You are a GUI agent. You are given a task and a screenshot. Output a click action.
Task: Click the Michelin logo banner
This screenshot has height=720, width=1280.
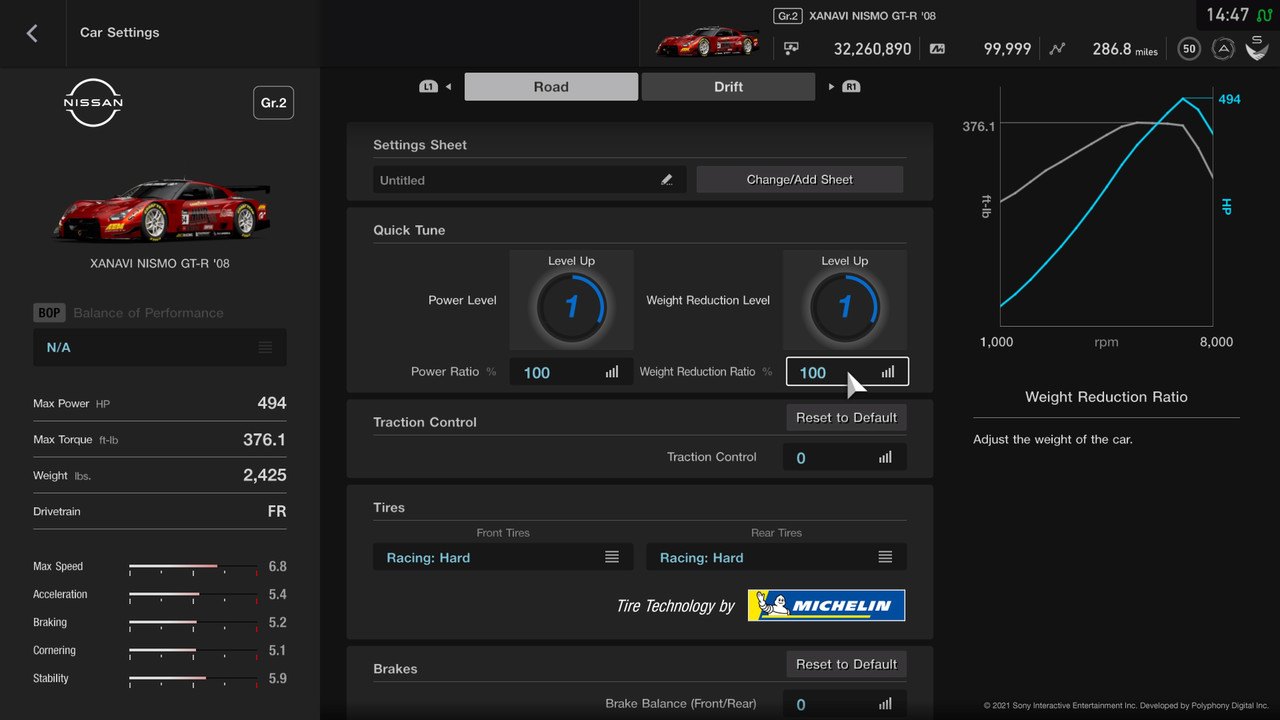click(826, 605)
